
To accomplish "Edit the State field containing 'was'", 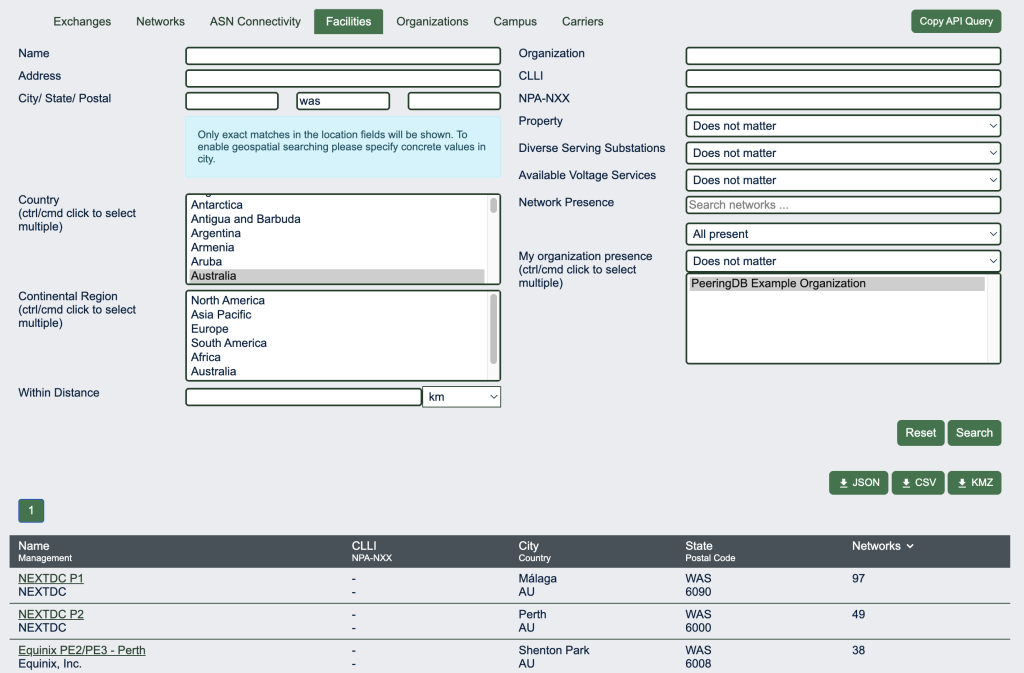I will pos(343,101).
